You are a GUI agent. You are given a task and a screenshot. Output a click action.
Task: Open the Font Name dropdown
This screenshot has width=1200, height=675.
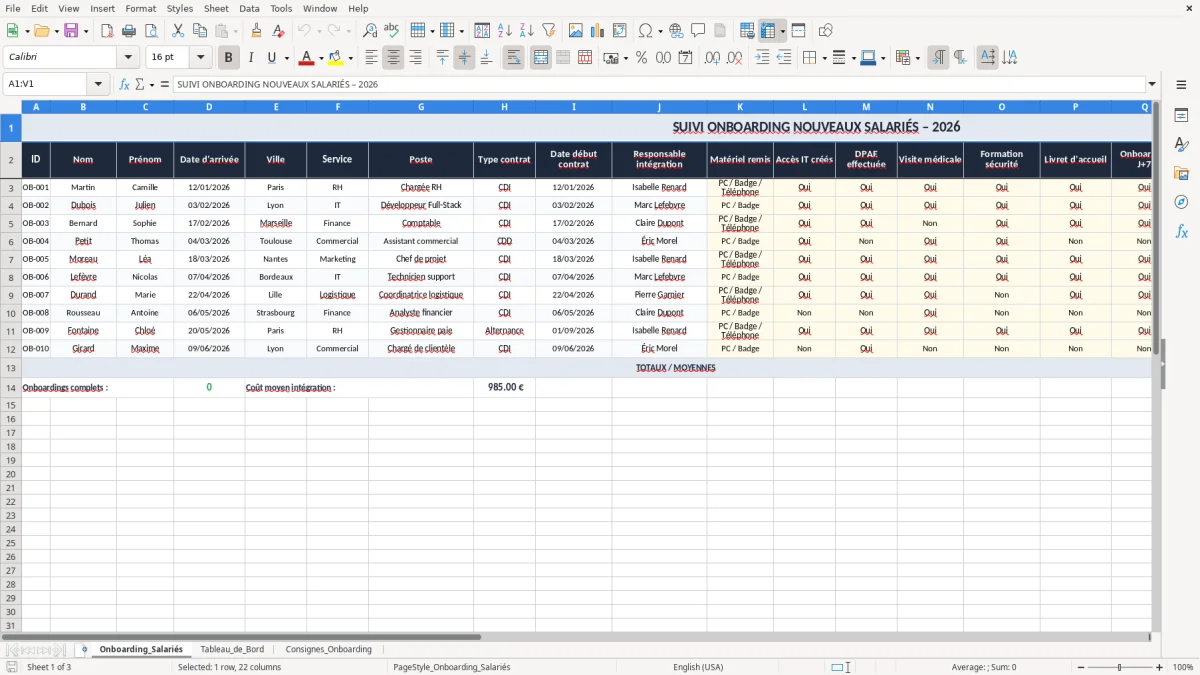coord(128,58)
